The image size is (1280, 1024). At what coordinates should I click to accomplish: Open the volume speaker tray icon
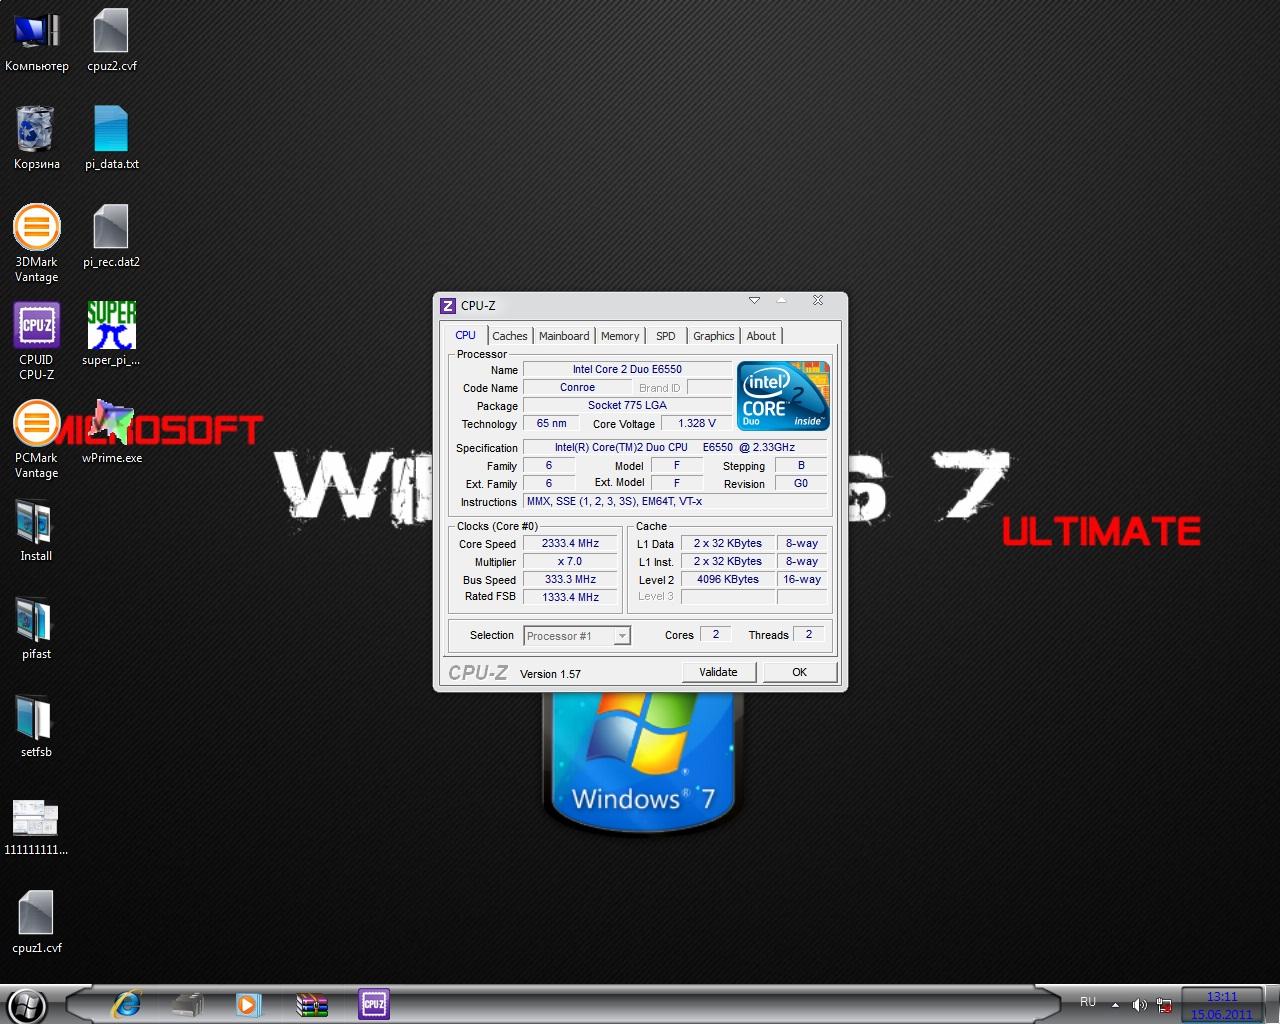(x=1139, y=1004)
